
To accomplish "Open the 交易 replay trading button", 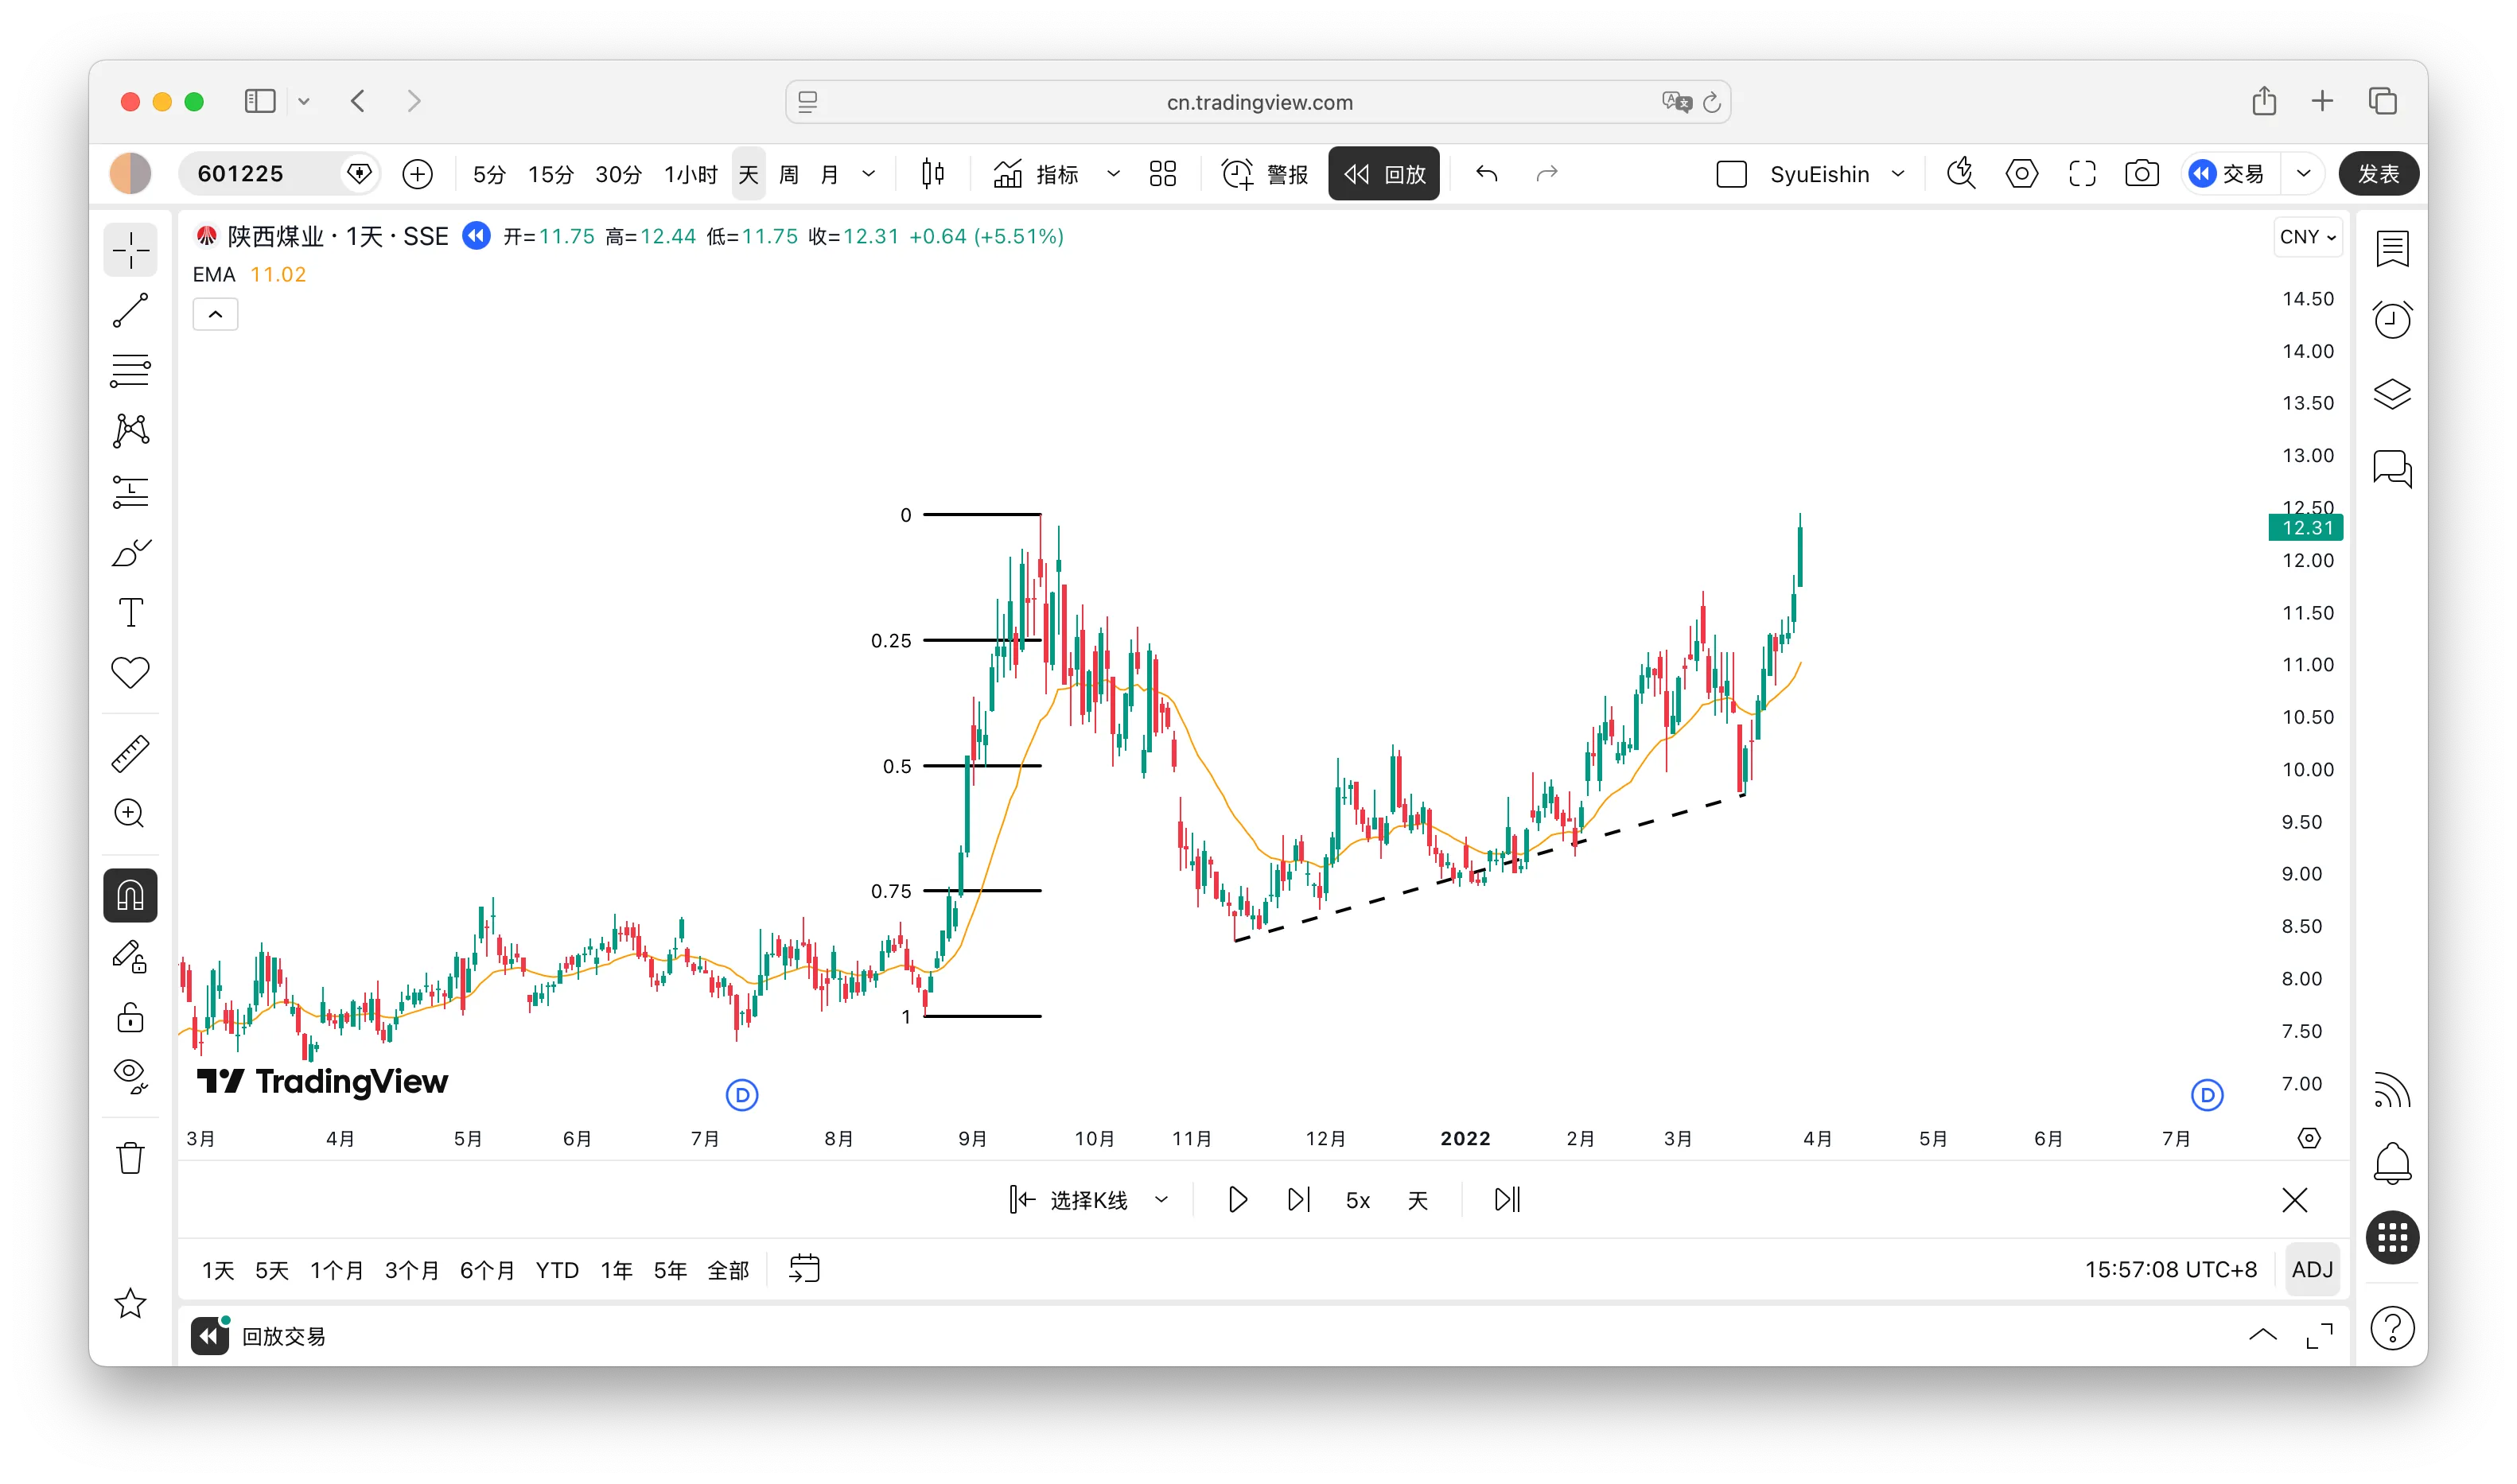I will [x=2229, y=174].
